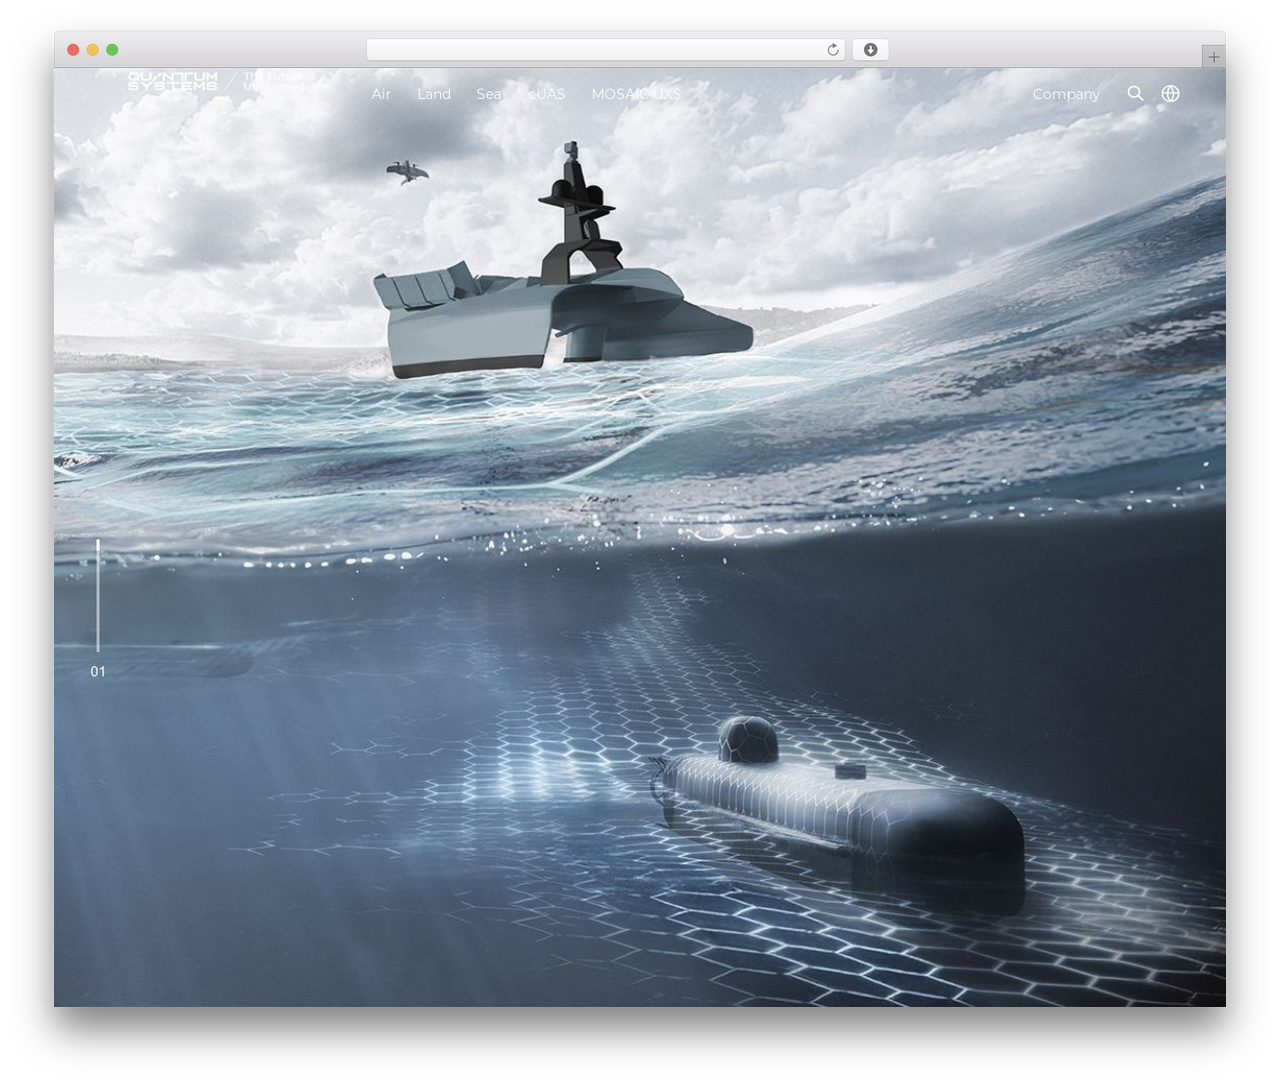The image size is (1280, 1084).
Task: Maximize the window with green button
Action: pyautogui.click(x=112, y=50)
